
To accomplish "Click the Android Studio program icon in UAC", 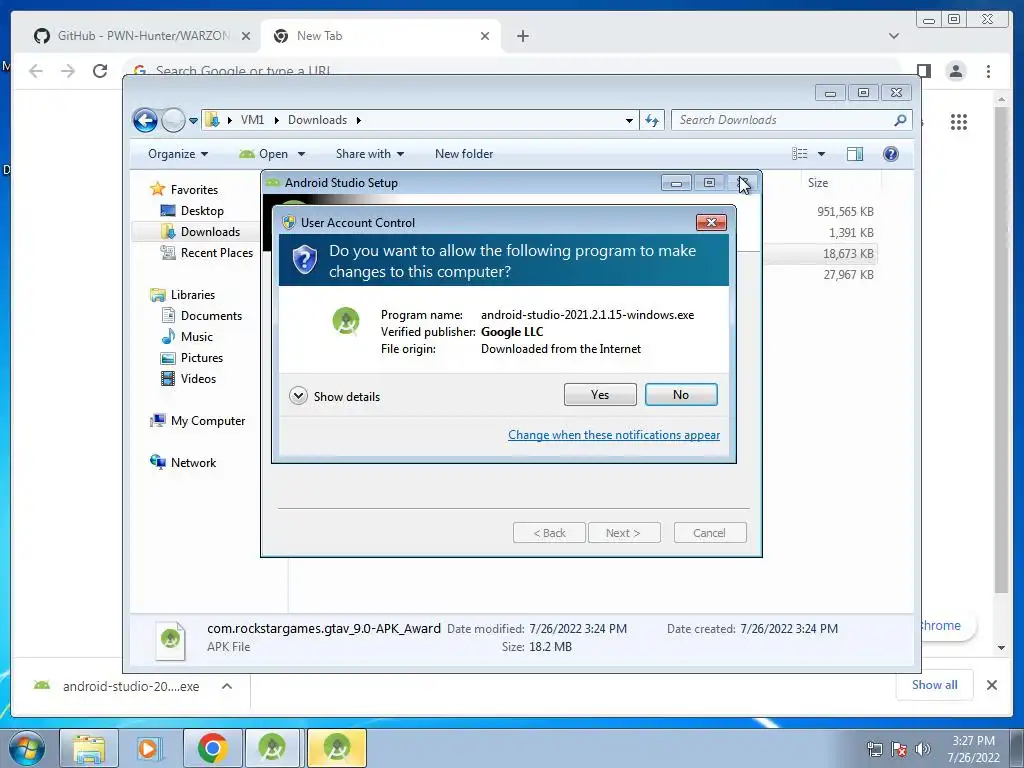I will [x=345, y=321].
